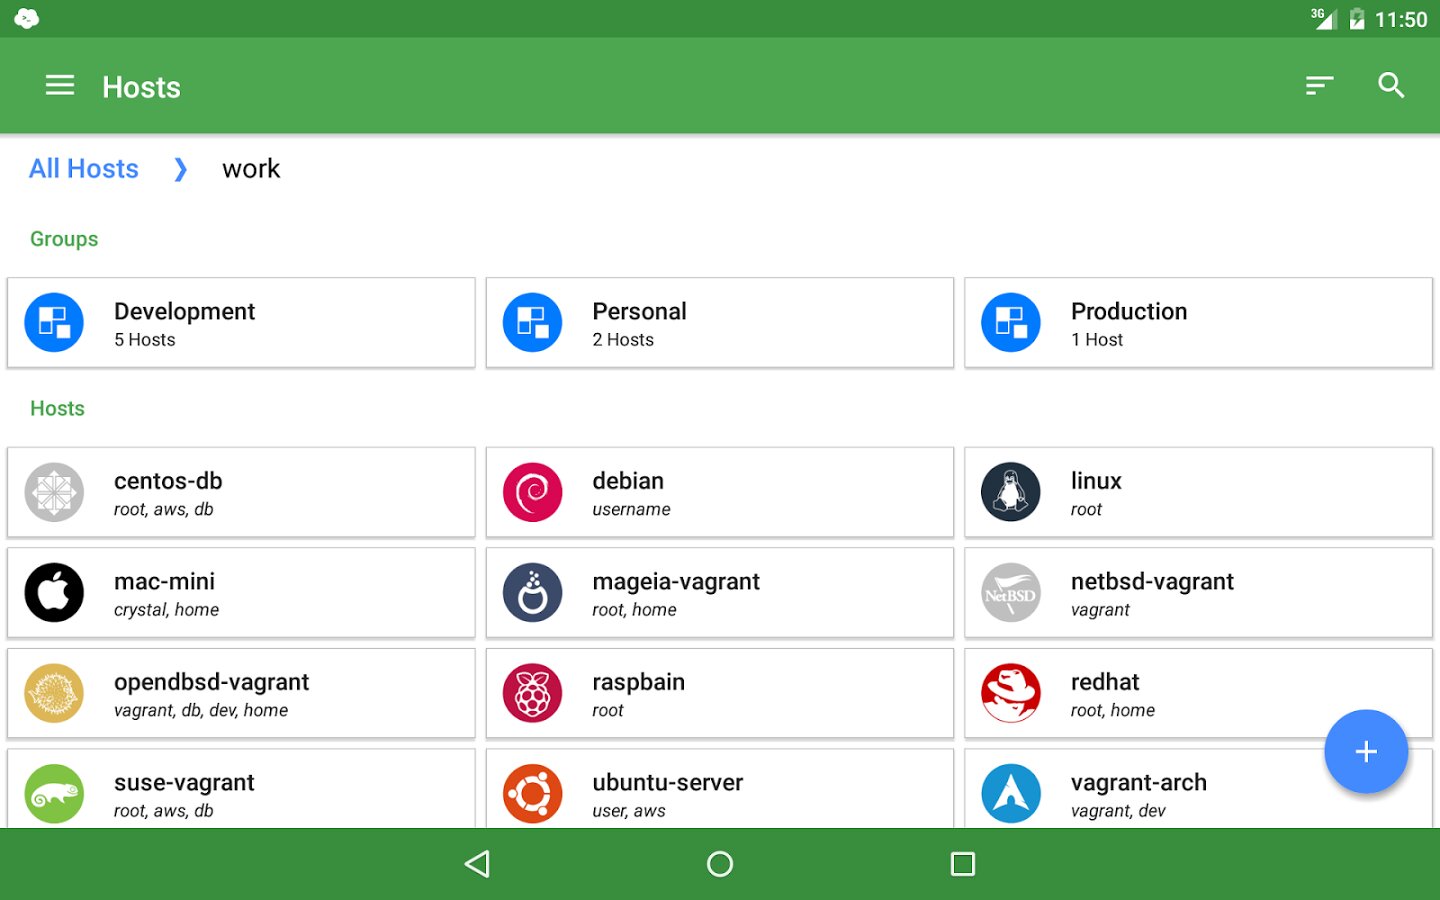Click the breadcrumb chevron arrow
The width and height of the screenshot is (1440, 900).
pos(180,169)
